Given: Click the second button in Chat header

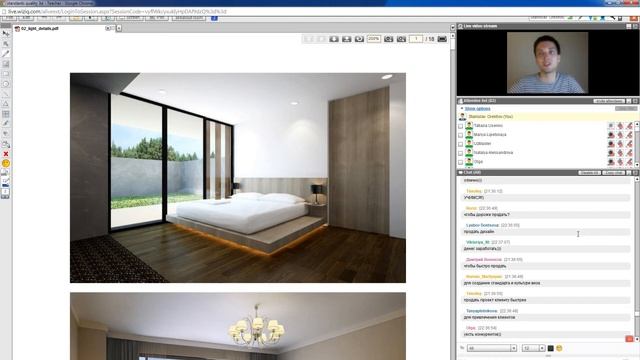Looking at the screenshot, I should [x=613, y=173].
